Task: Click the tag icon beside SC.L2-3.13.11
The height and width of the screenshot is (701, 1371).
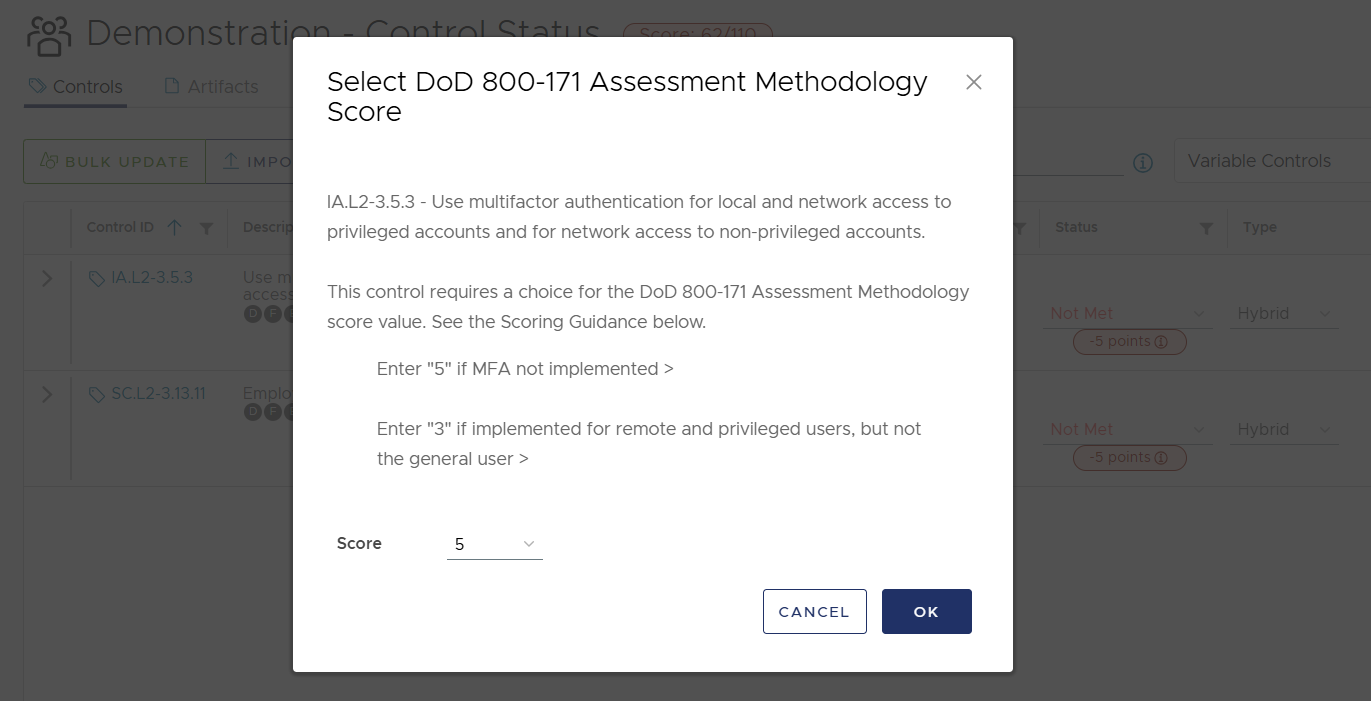Action: tap(97, 395)
